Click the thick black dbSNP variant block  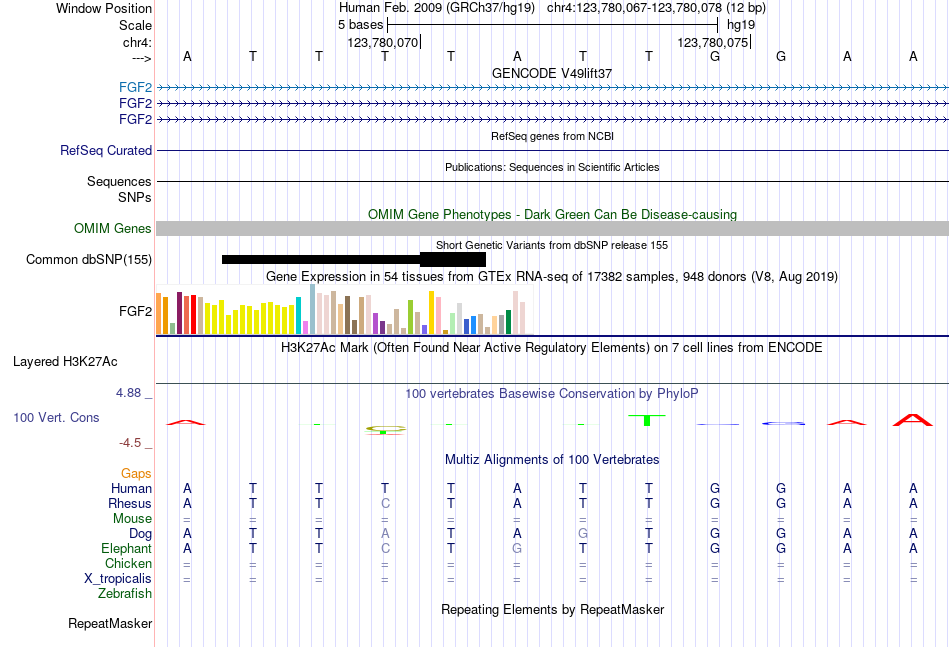(x=453, y=259)
